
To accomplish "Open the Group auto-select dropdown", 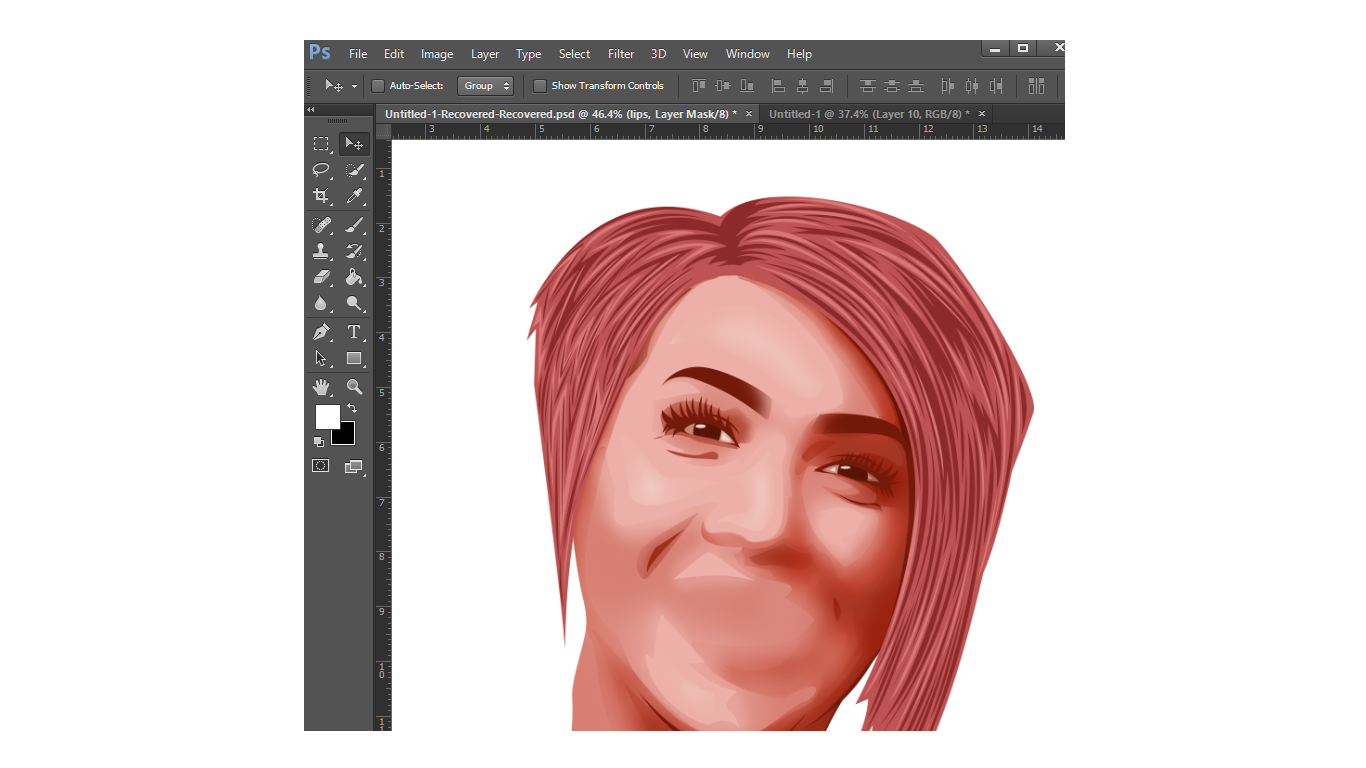I will [x=485, y=86].
